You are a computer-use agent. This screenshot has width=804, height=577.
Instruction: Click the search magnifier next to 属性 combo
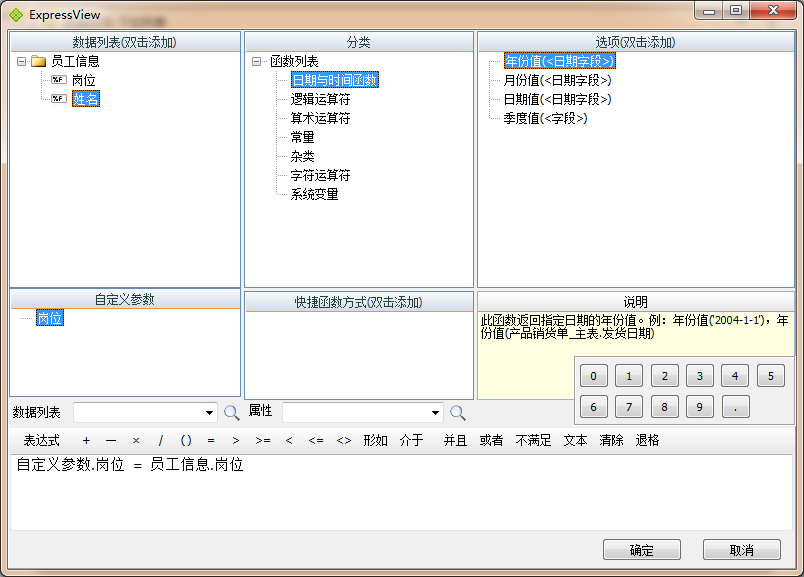coord(458,412)
